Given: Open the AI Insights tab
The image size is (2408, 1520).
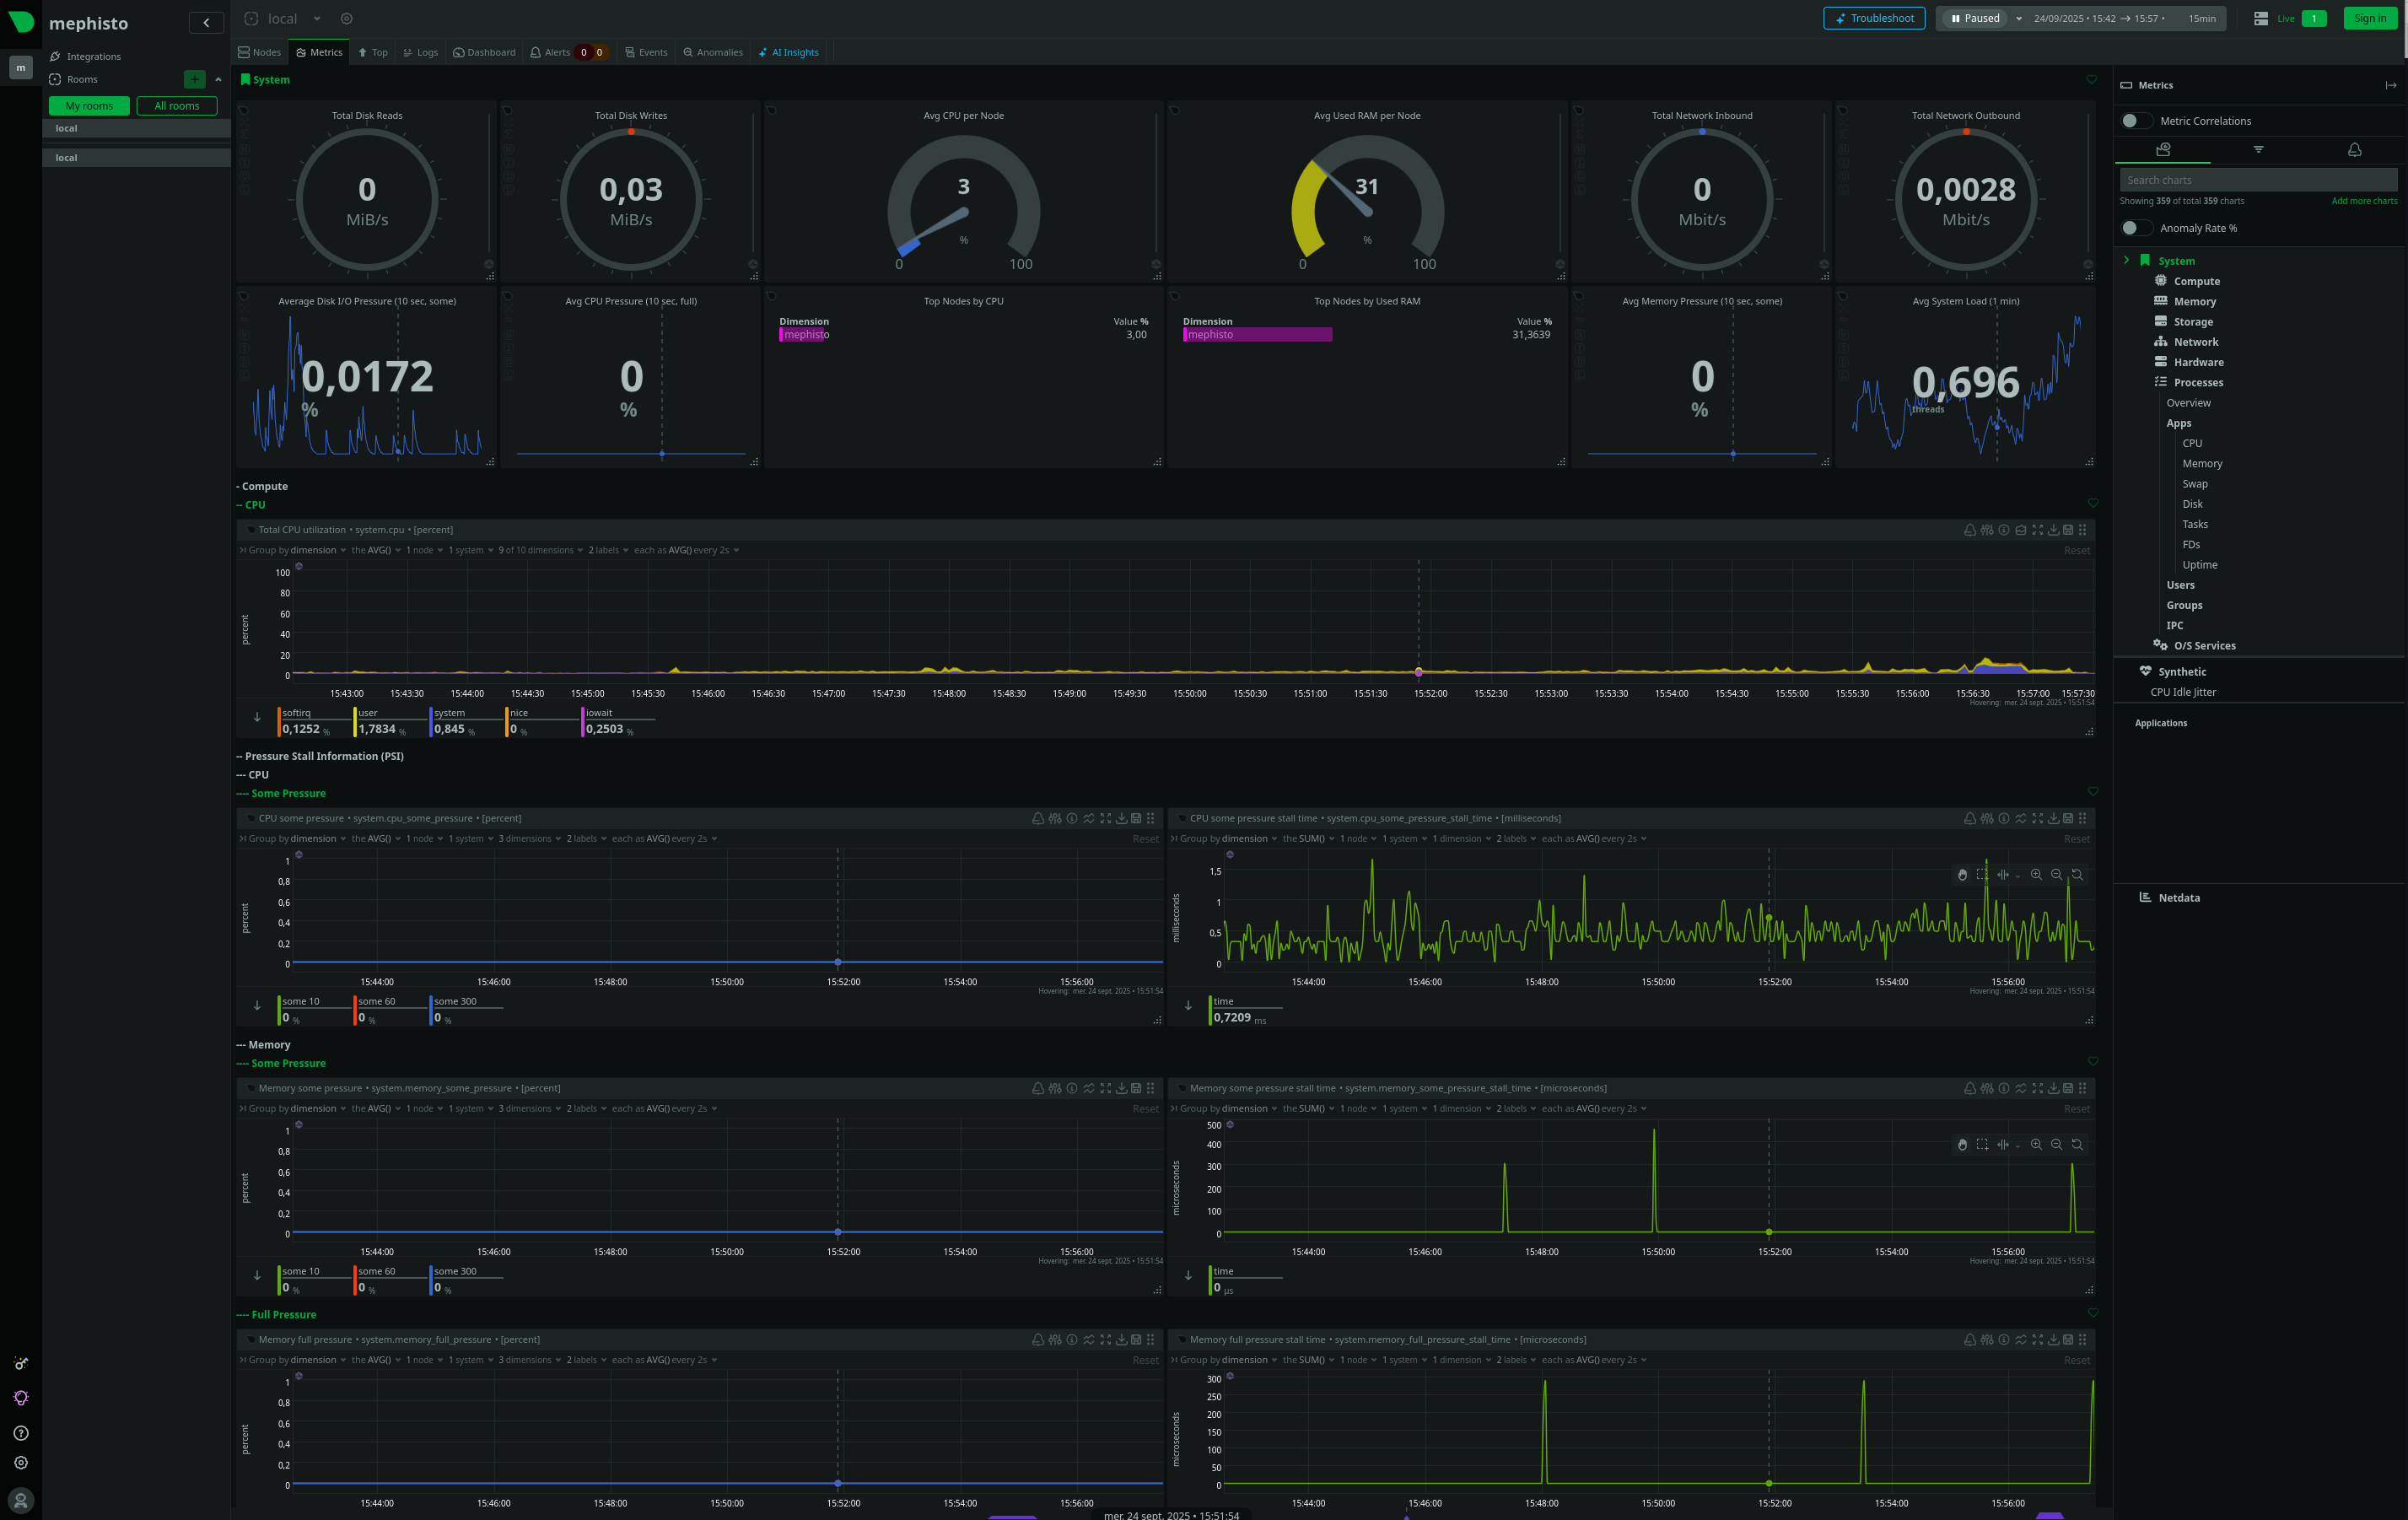Looking at the screenshot, I should click(789, 52).
